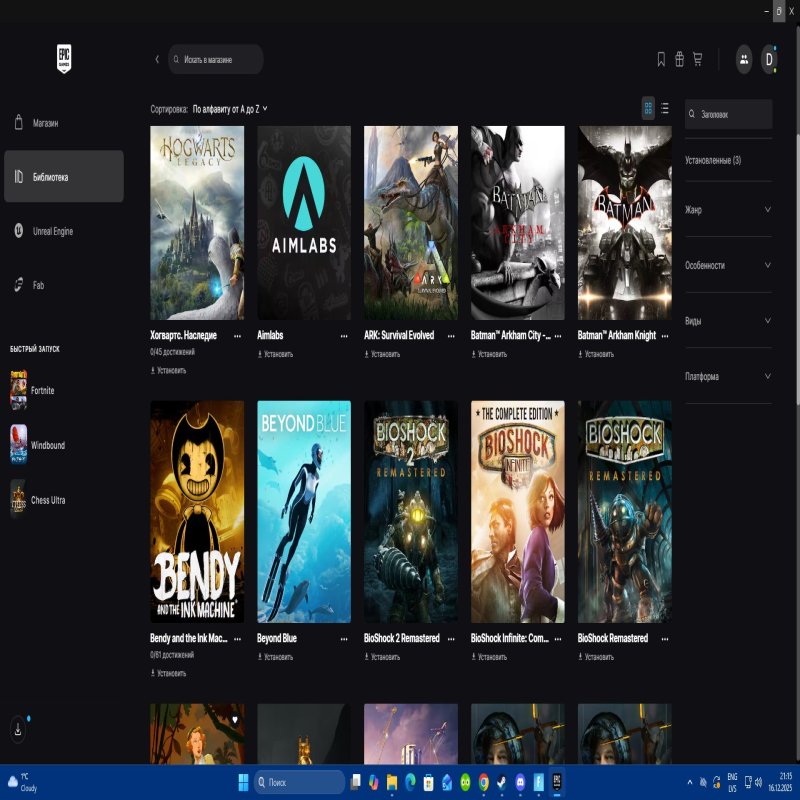The width and height of the screenshot is (800, 800).
Task: Open the shopping cart icon
Action: click(697, 59)
